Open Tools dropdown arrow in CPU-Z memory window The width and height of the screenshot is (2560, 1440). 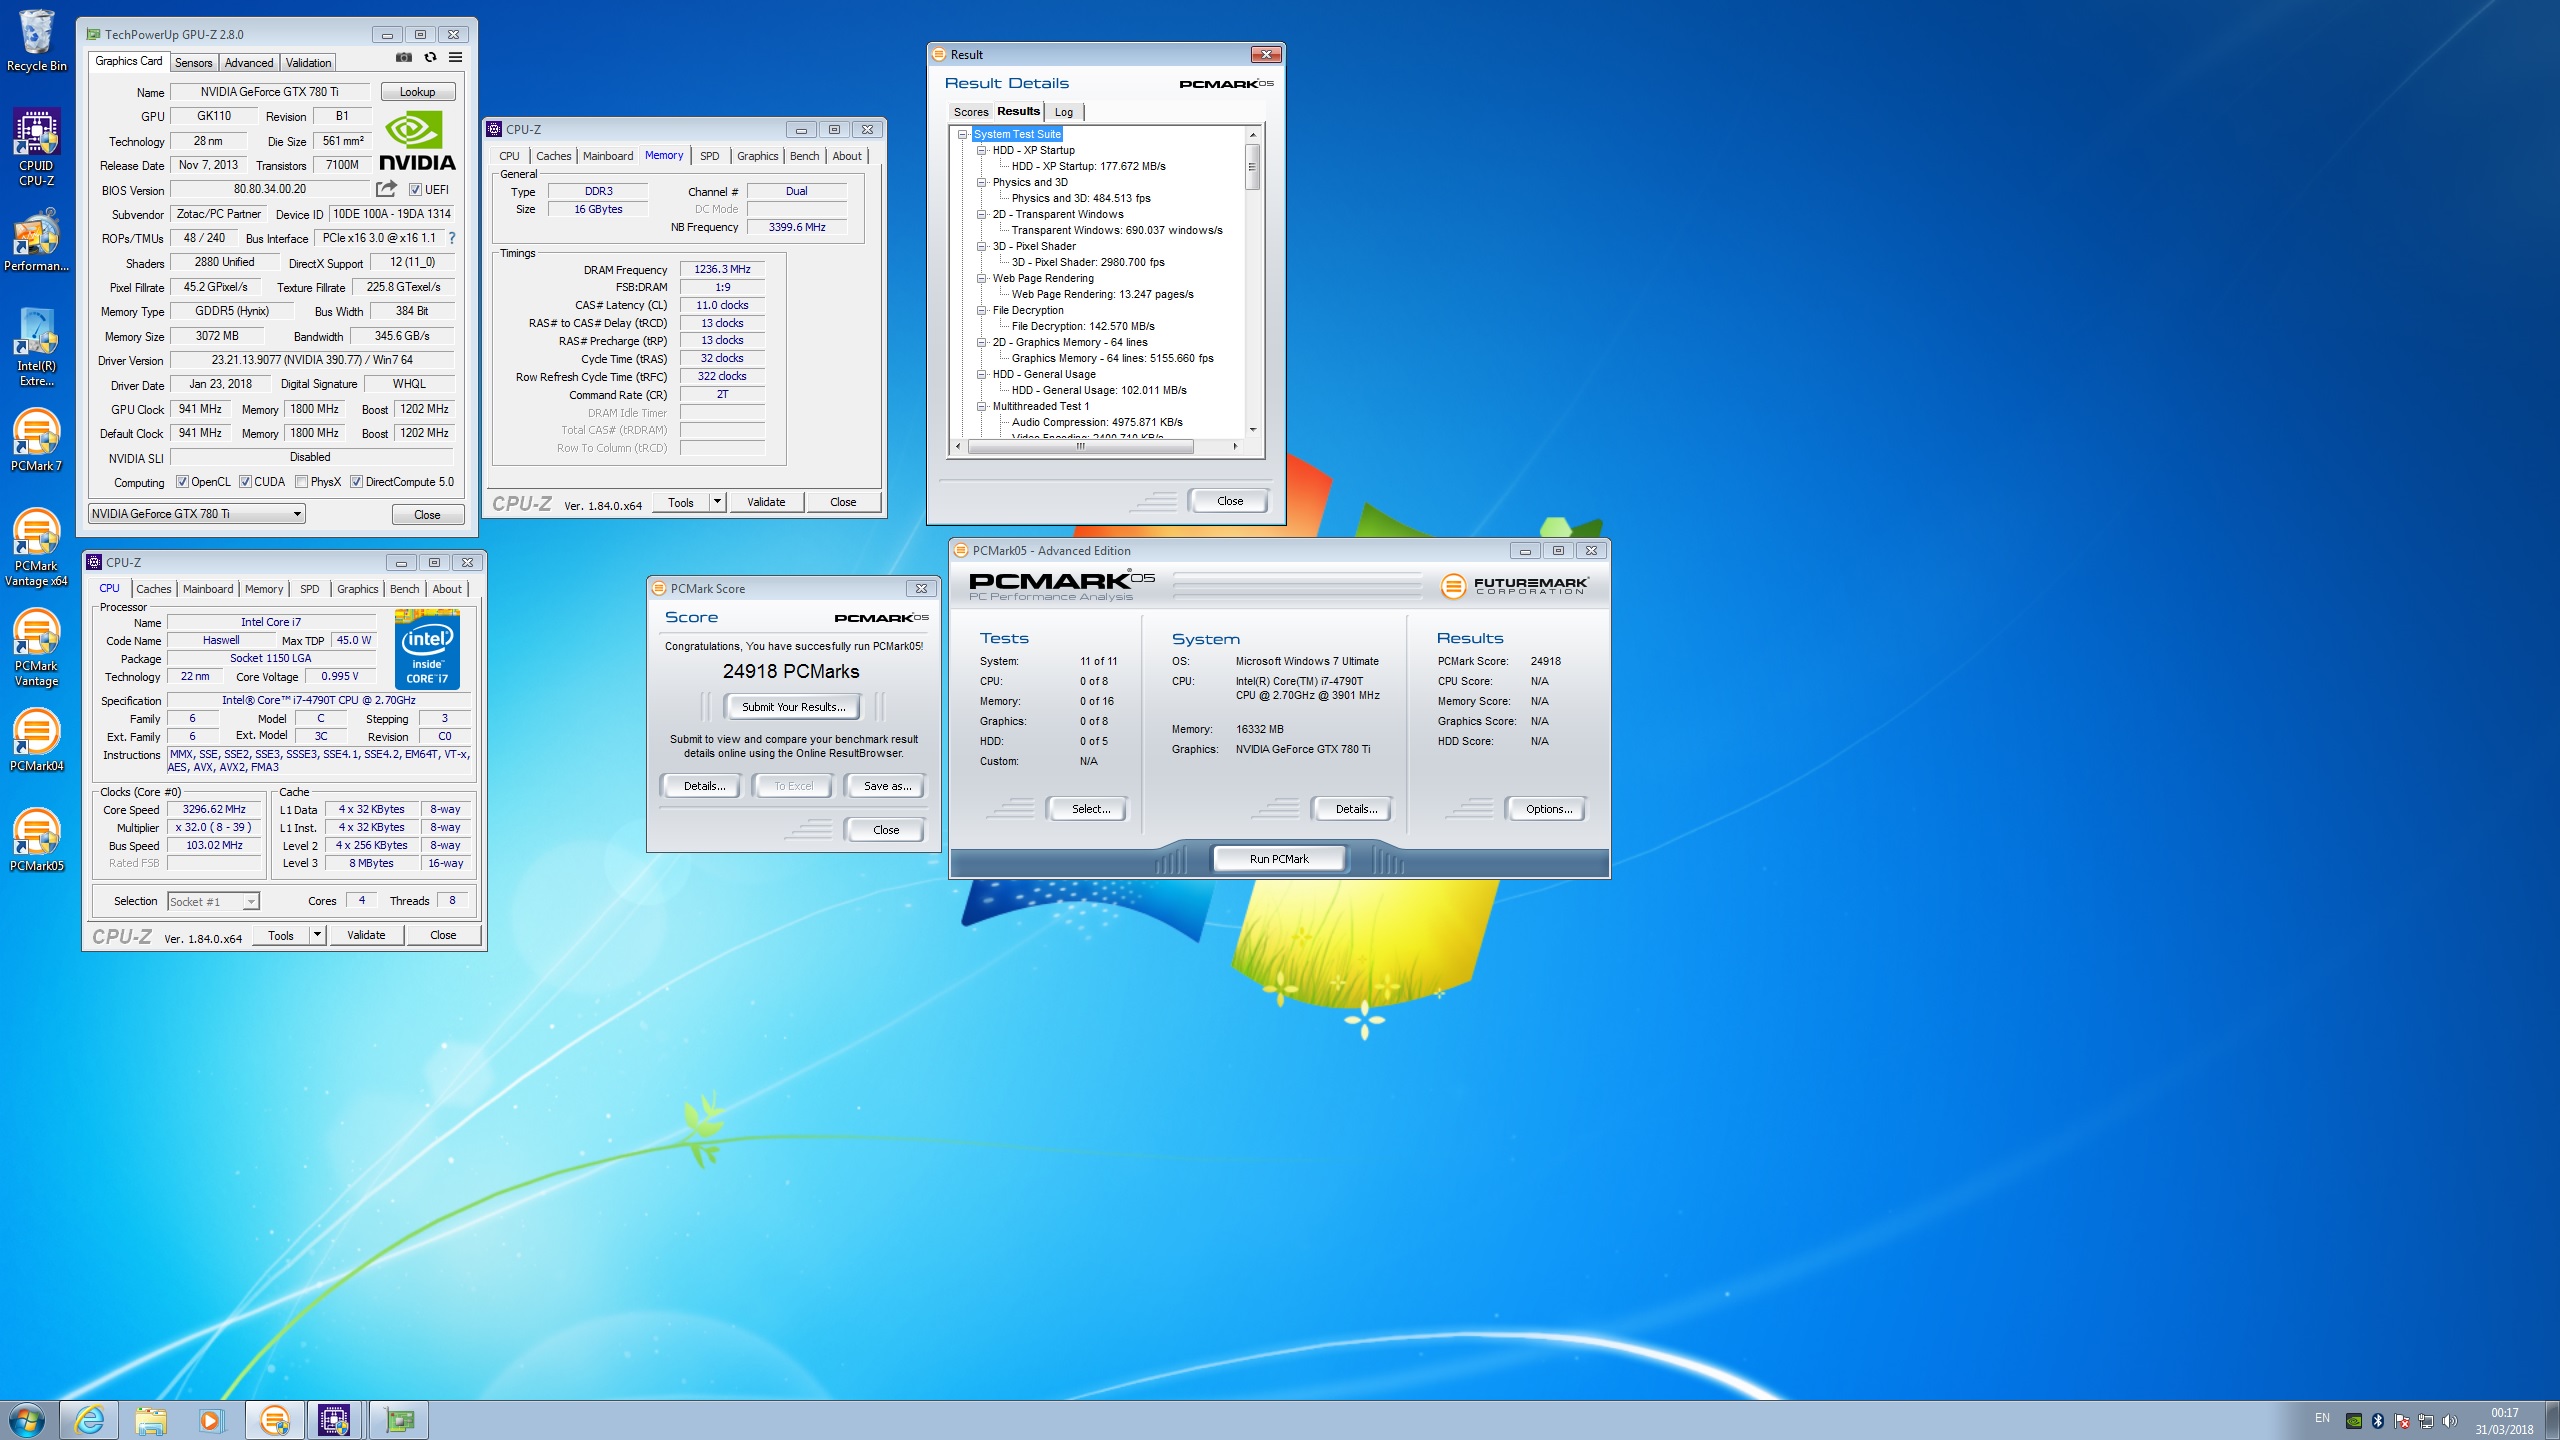(717, 502)
